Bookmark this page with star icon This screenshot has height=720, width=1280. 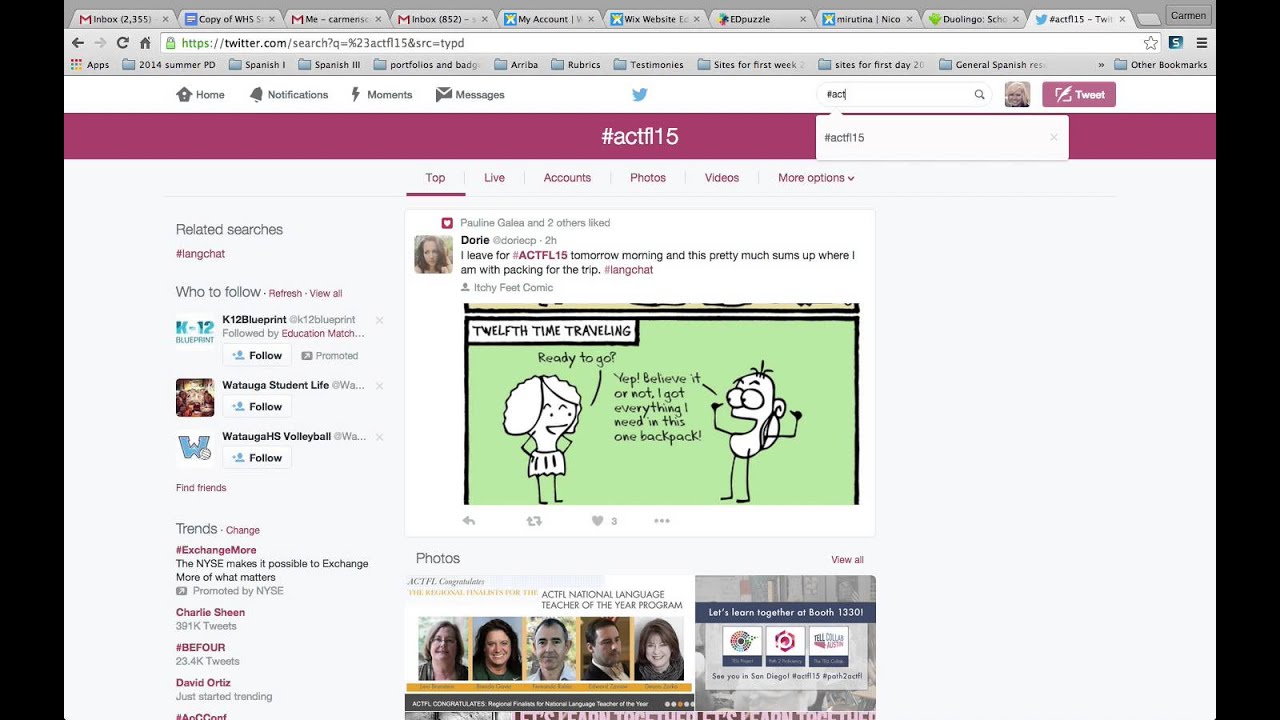1151,43
